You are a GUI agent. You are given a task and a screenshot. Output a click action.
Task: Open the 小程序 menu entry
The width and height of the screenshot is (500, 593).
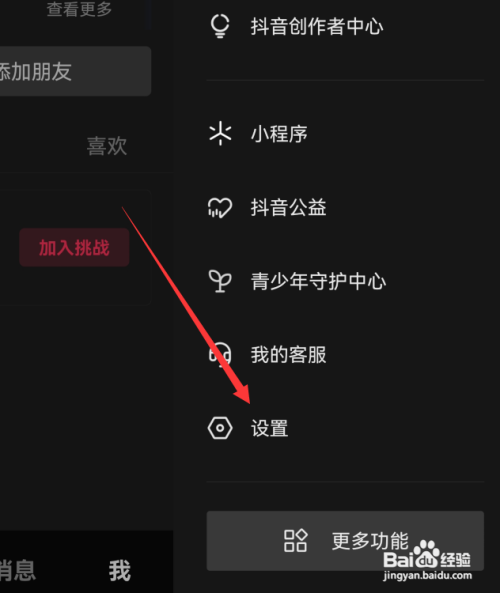coord(279,134)
